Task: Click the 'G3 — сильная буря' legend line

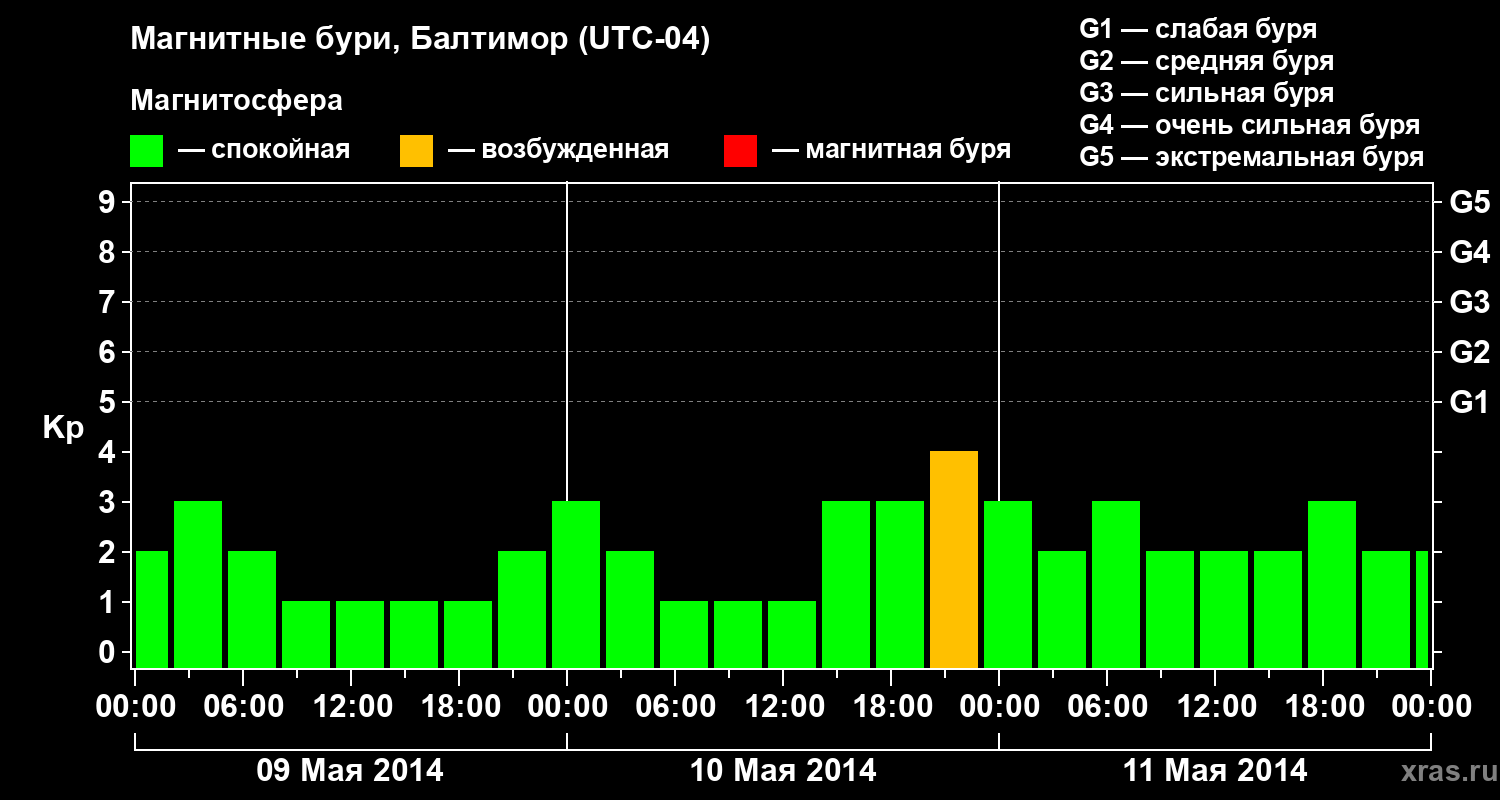Action: [1207, 93]
